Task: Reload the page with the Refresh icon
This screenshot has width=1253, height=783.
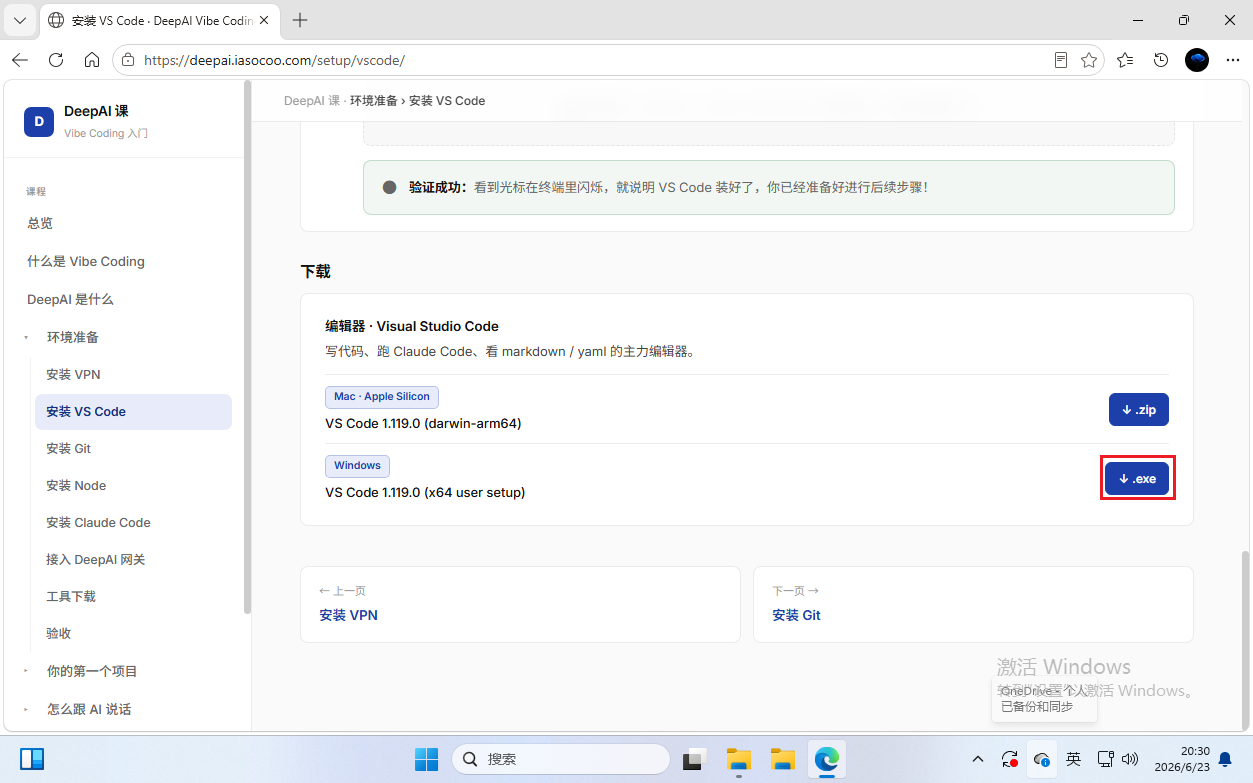Action: click(x=56, y=60)
